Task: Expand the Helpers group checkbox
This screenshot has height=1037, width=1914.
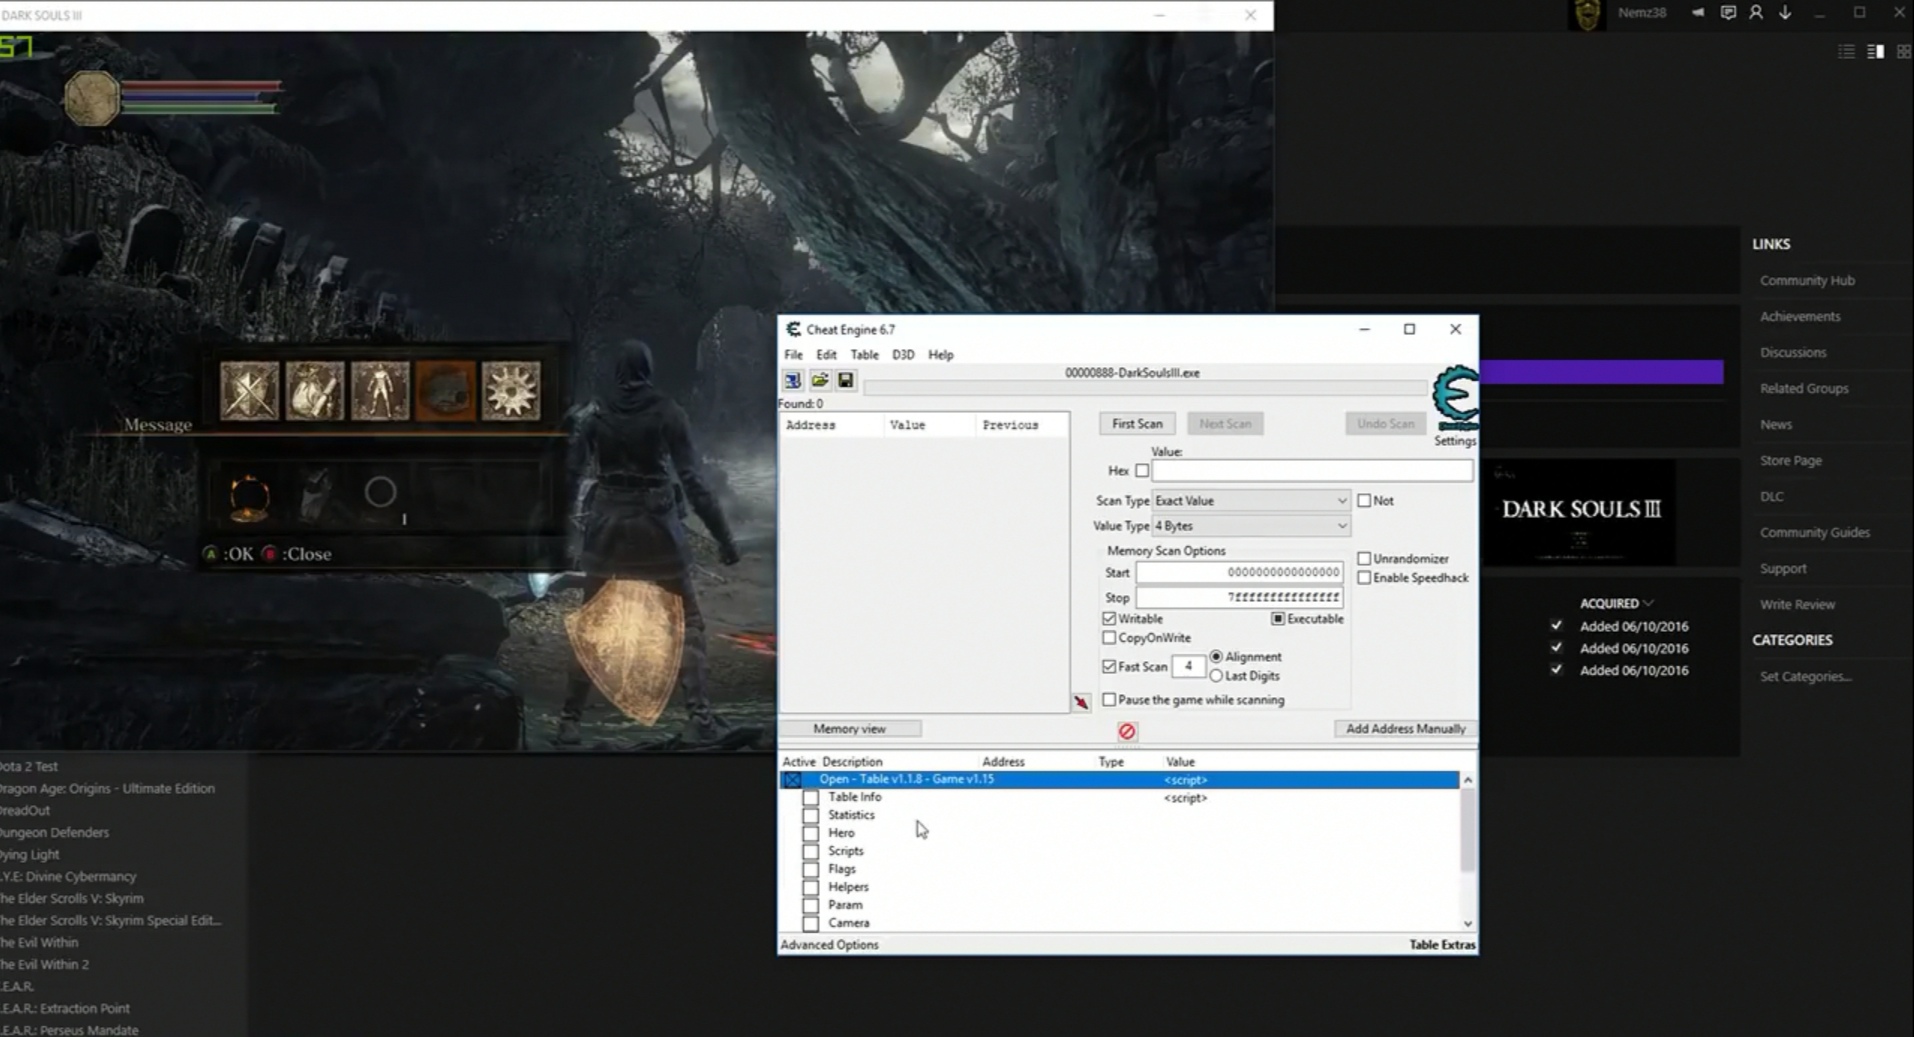Action: (811, 887)
